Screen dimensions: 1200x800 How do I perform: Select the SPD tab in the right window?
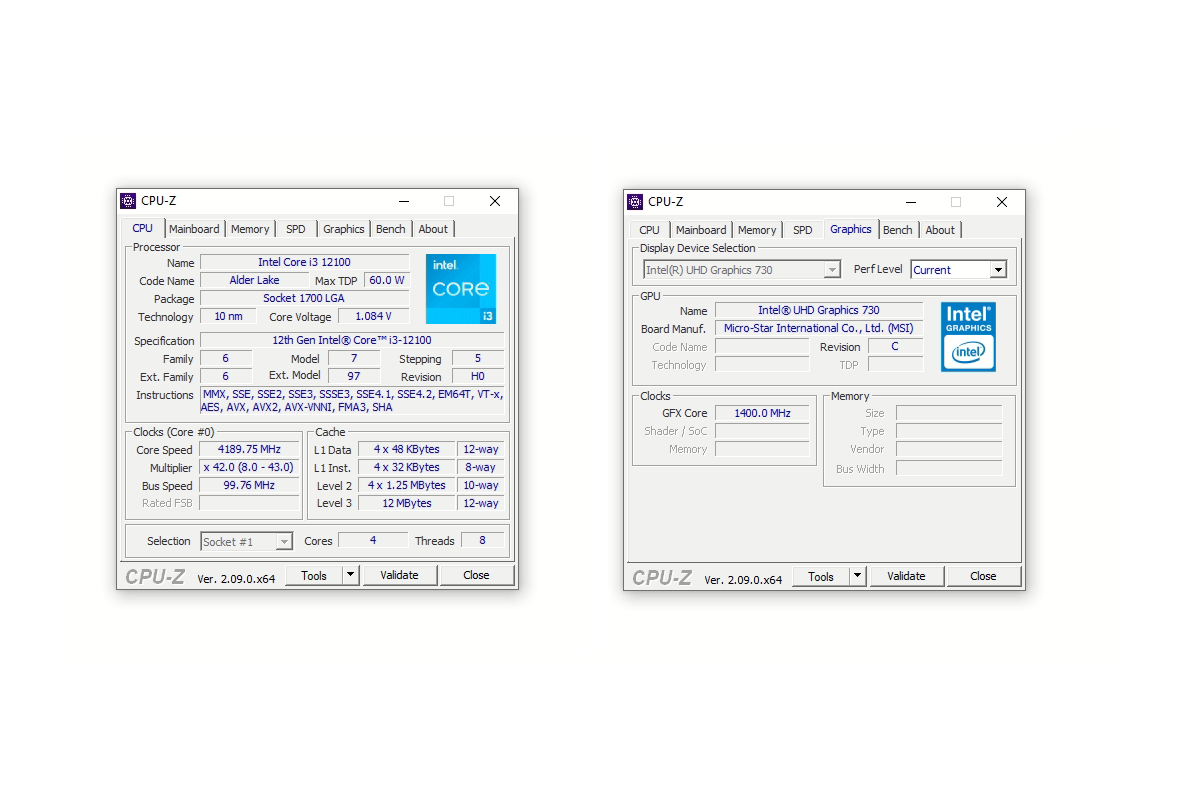803,230
